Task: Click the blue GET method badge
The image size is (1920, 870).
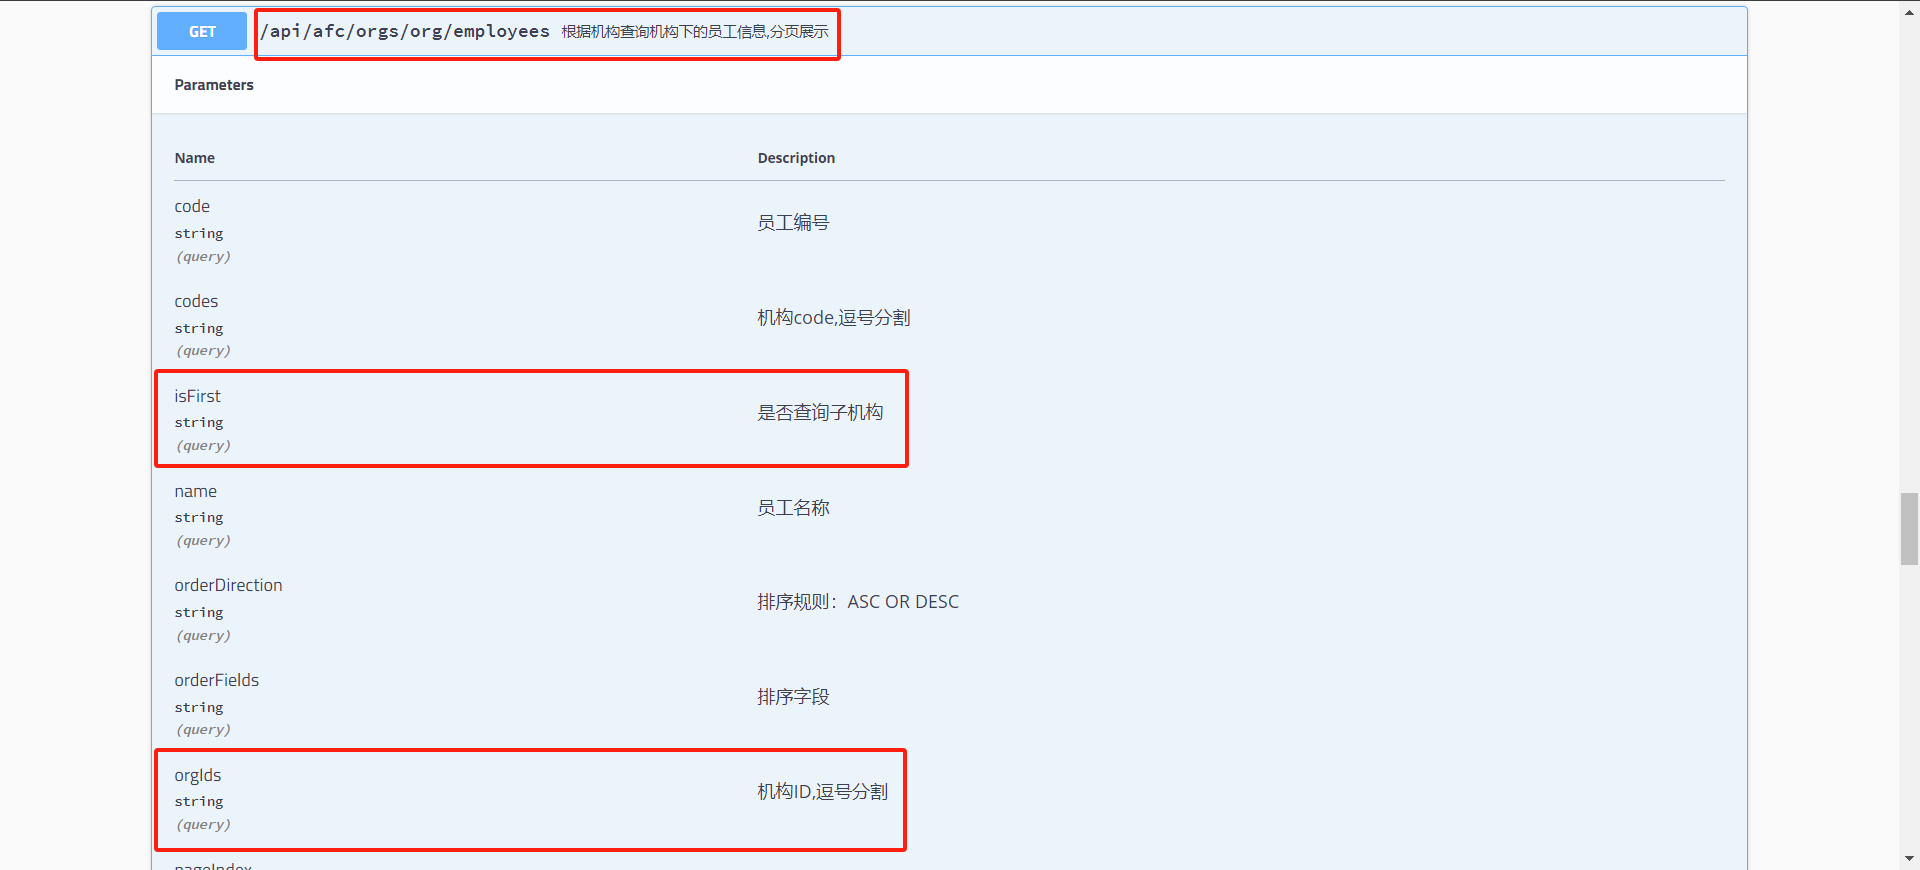Action: tap(202, 31)
